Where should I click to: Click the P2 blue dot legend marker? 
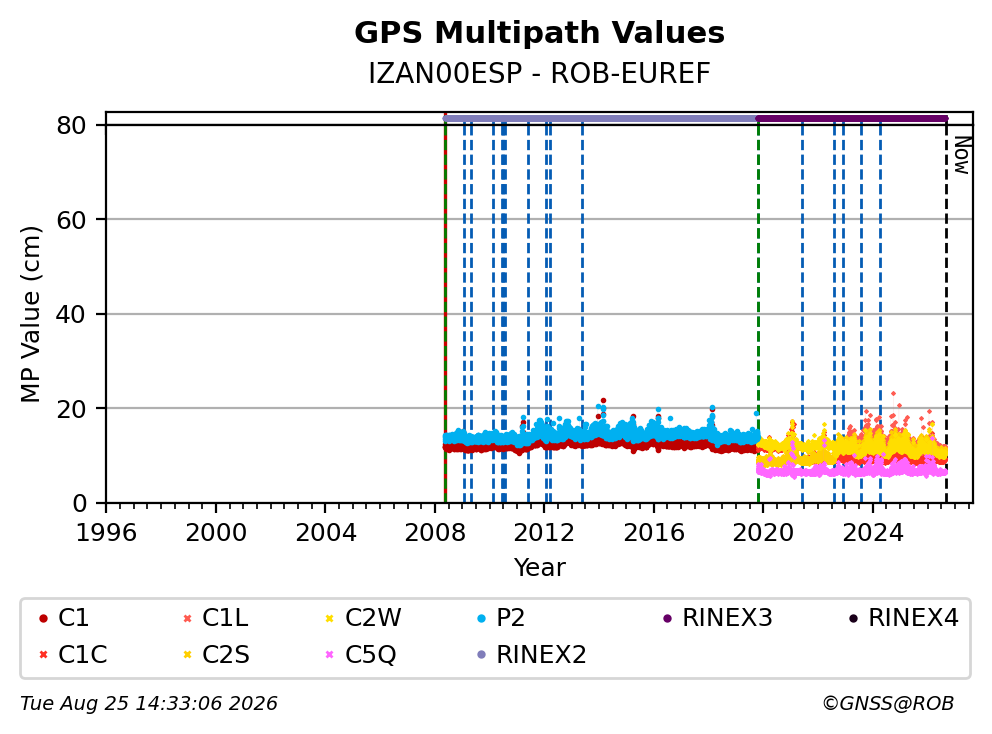click(x=481, y=618)
